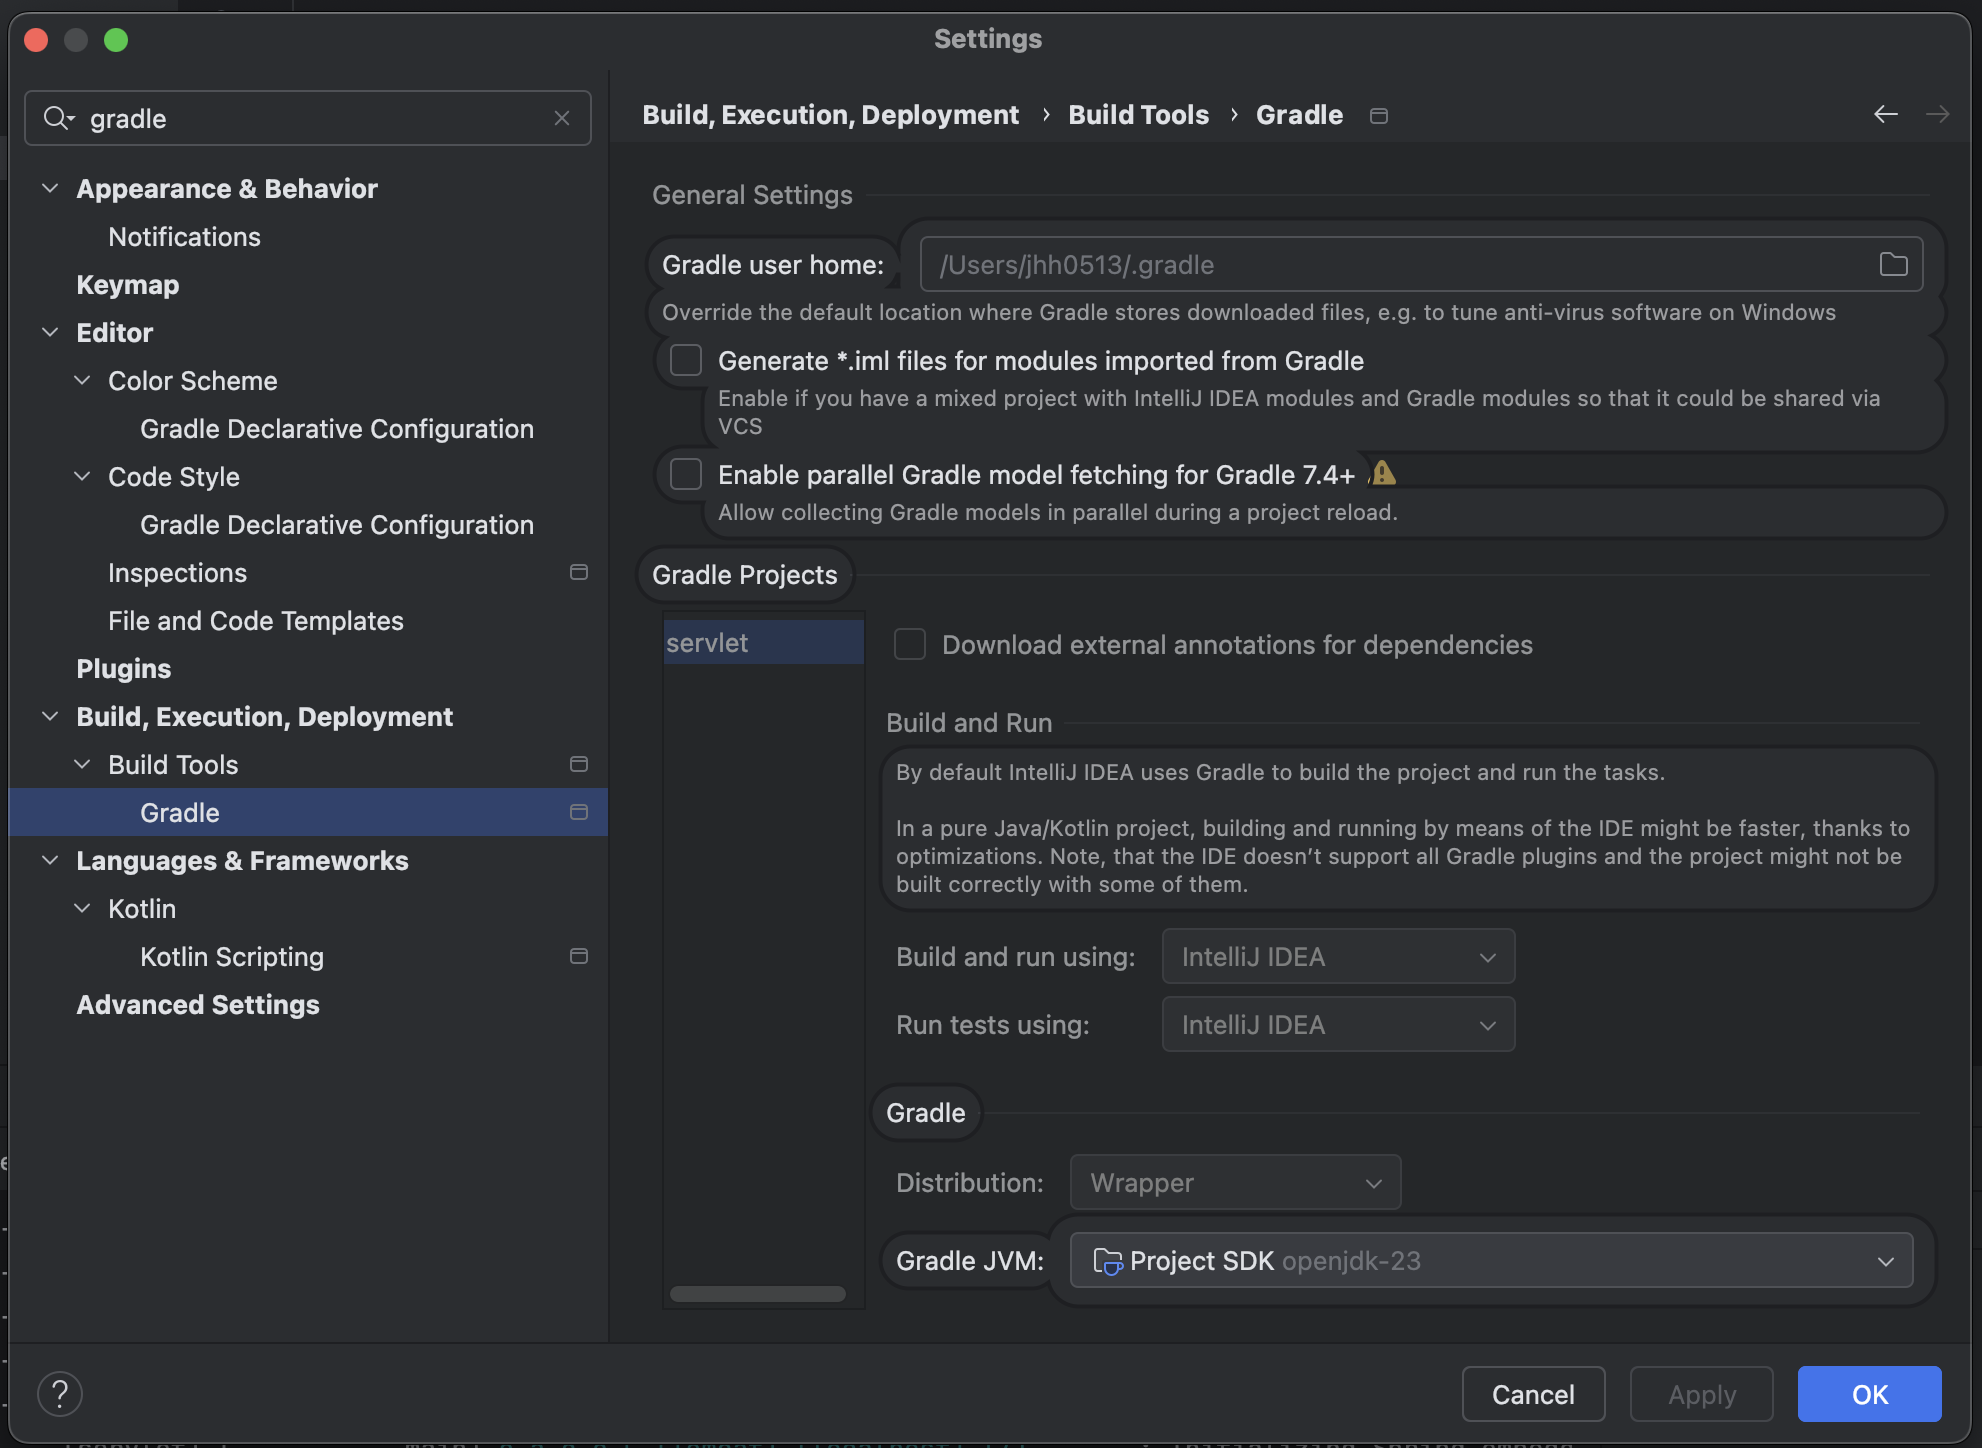1982x1448 pixels.
Task: Click project-level icon beside Kotlin Scripting
Action: point(578,956)
